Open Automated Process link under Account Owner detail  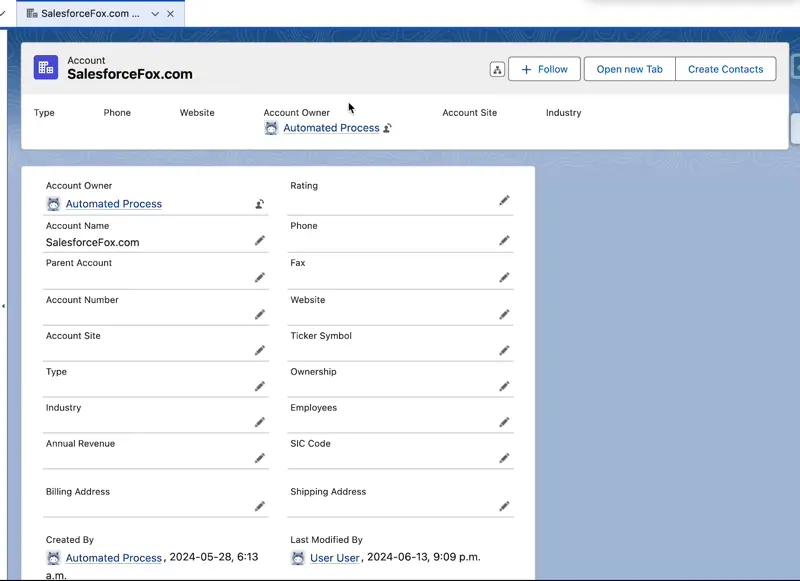coord(114,204)
